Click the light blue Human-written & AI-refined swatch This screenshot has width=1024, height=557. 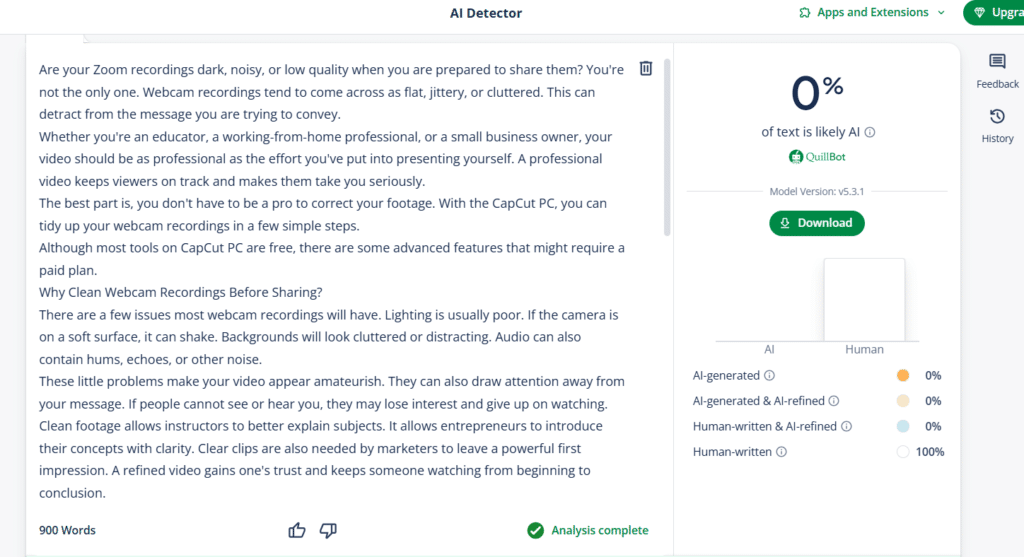click(903, 426)
